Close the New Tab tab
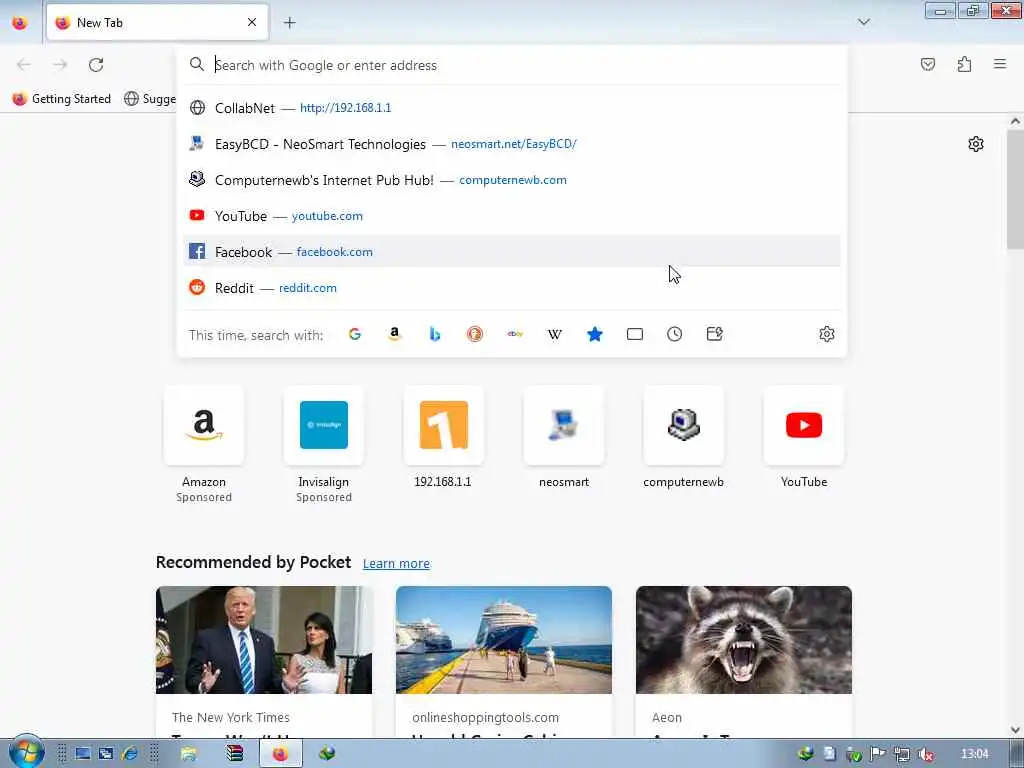Viewport: 1024px width, 768px height. 252,23
